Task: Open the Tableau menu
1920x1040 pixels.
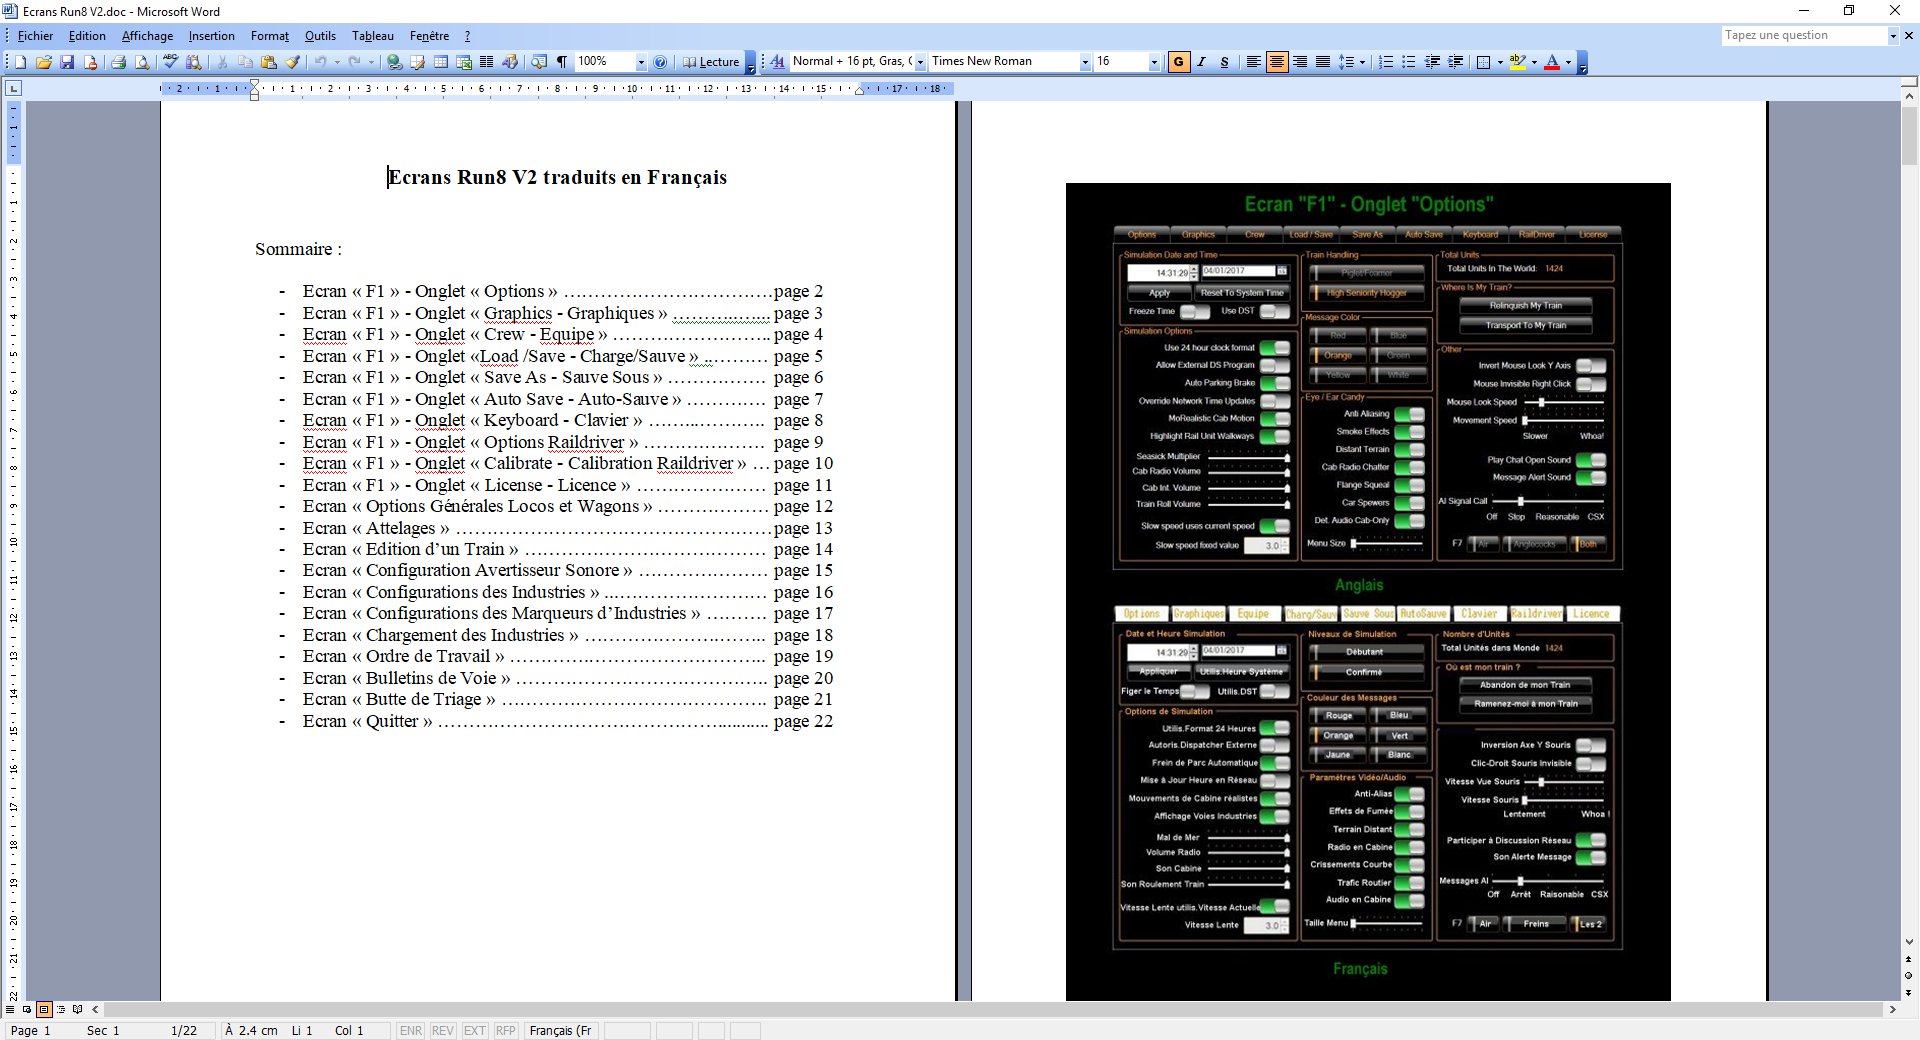Action: [373, 36]
